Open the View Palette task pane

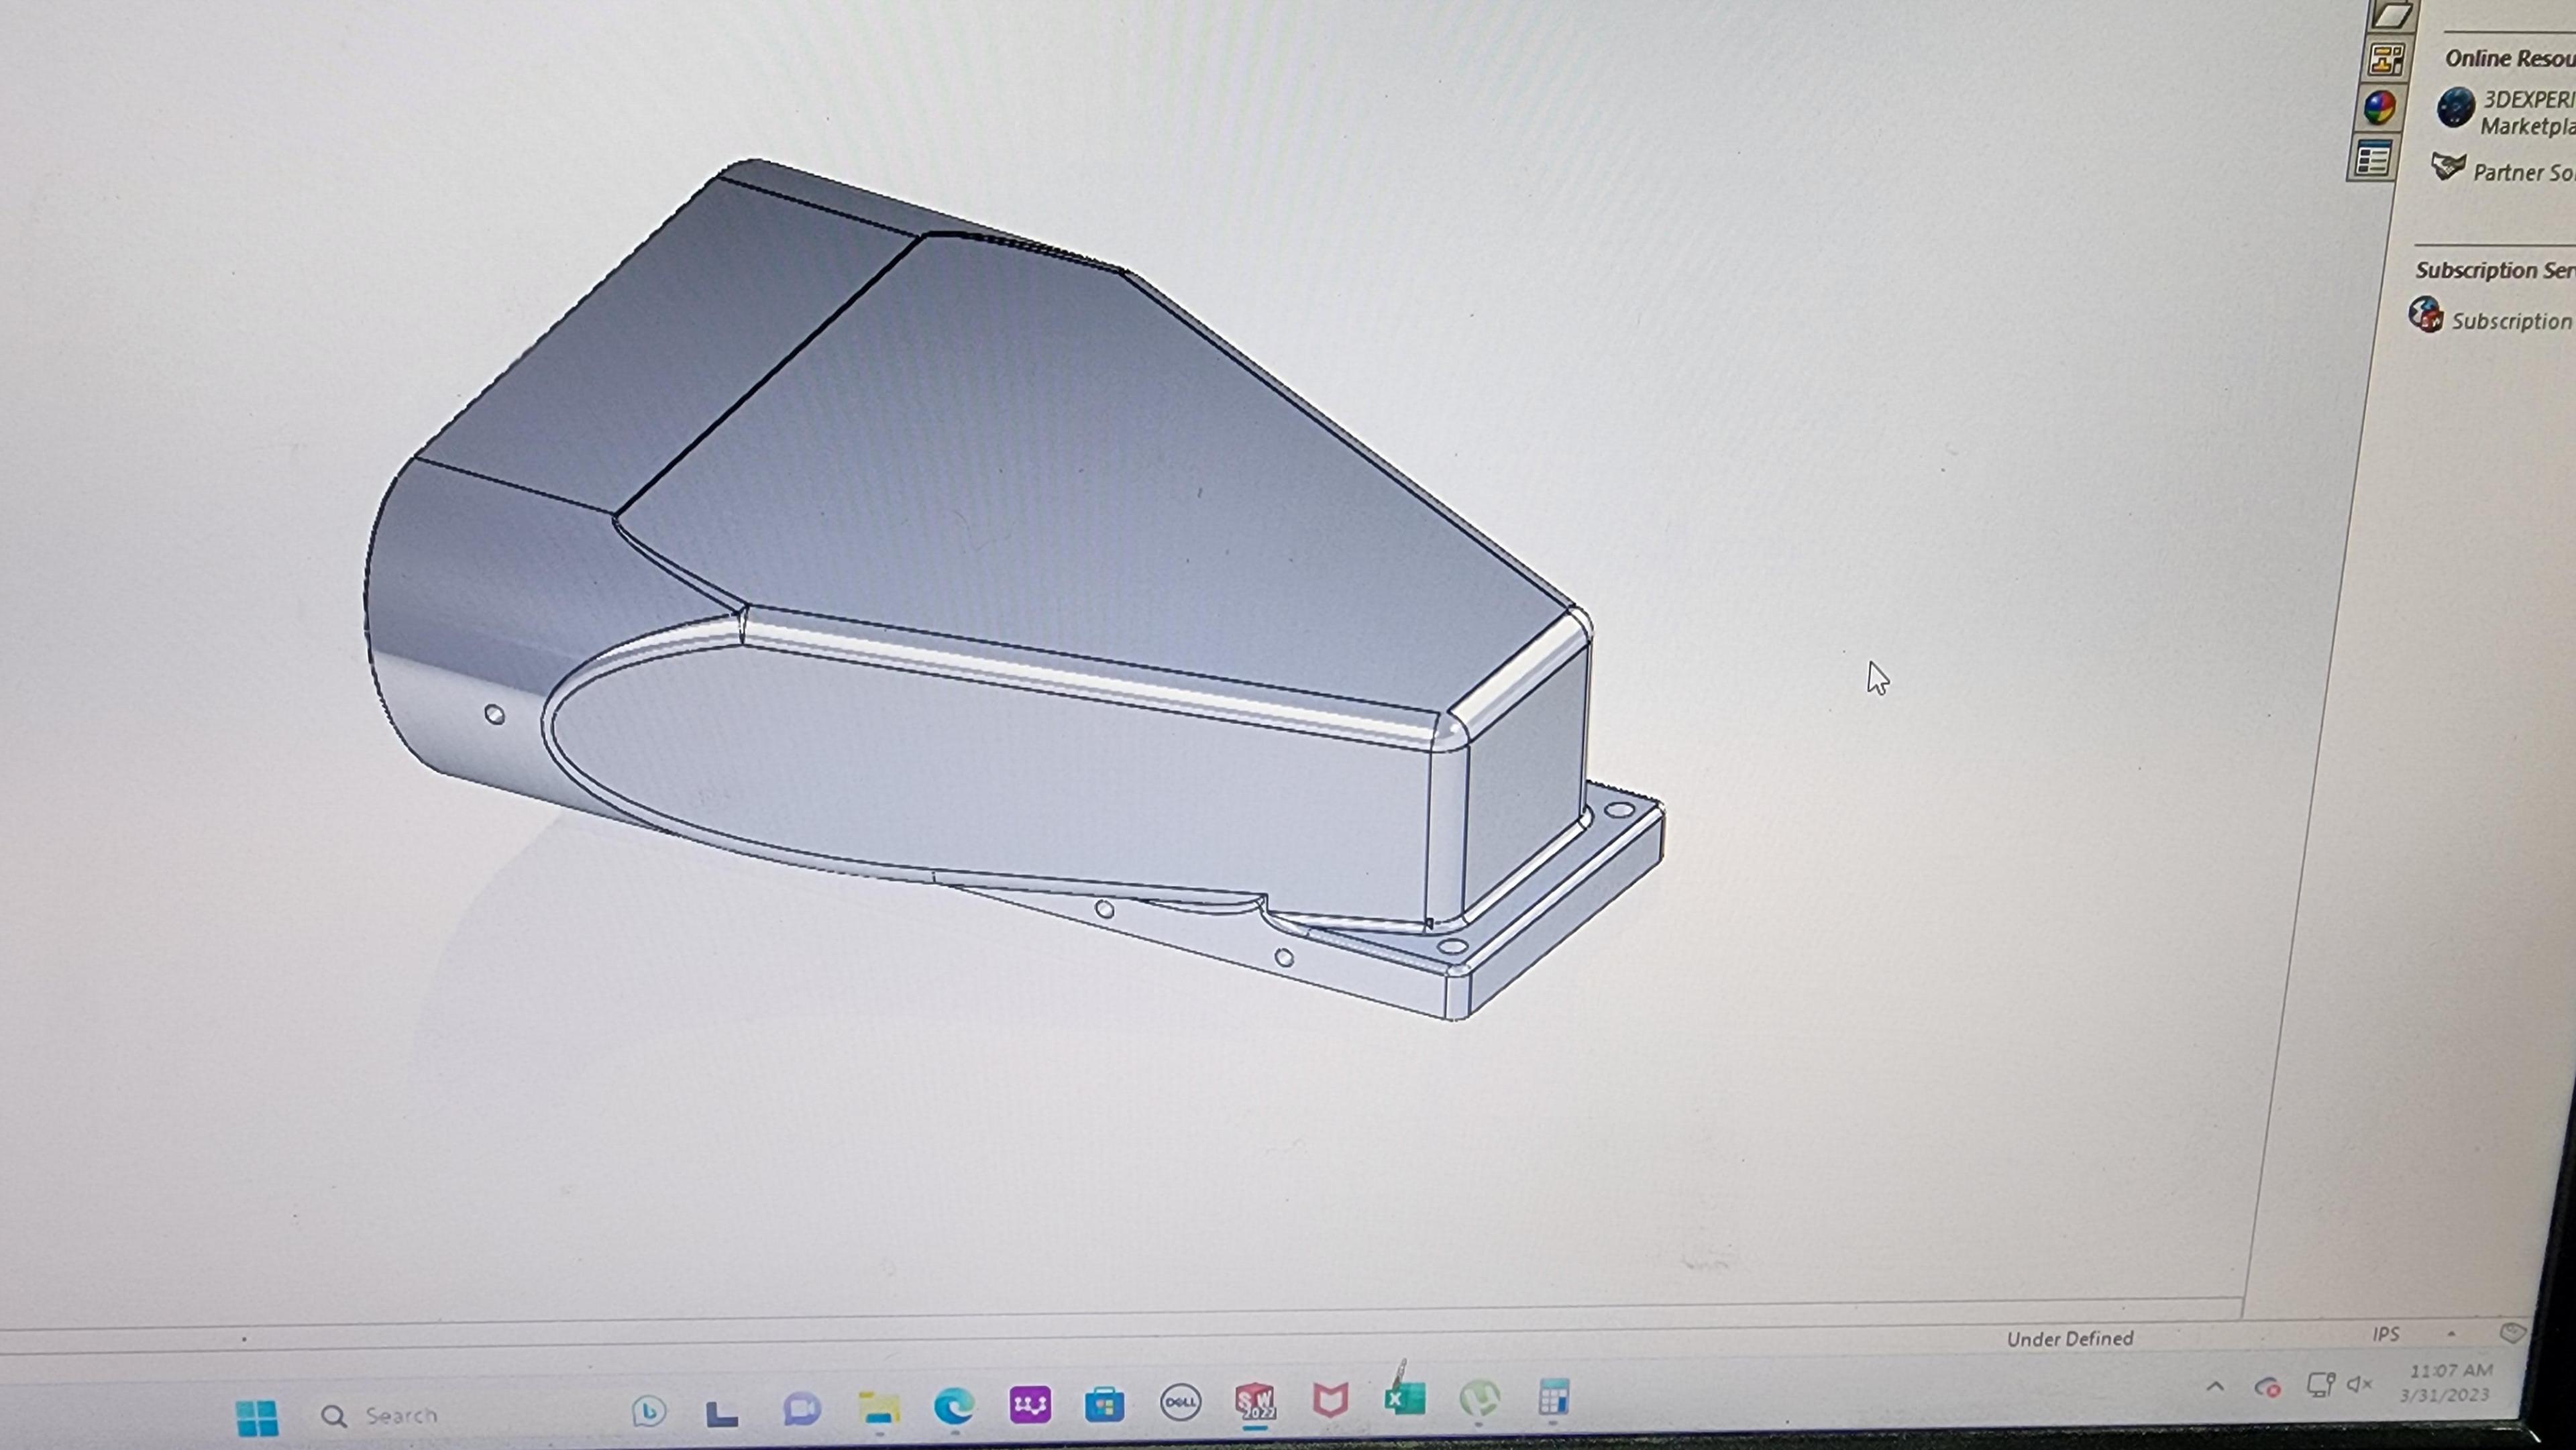click(2386, 57)
